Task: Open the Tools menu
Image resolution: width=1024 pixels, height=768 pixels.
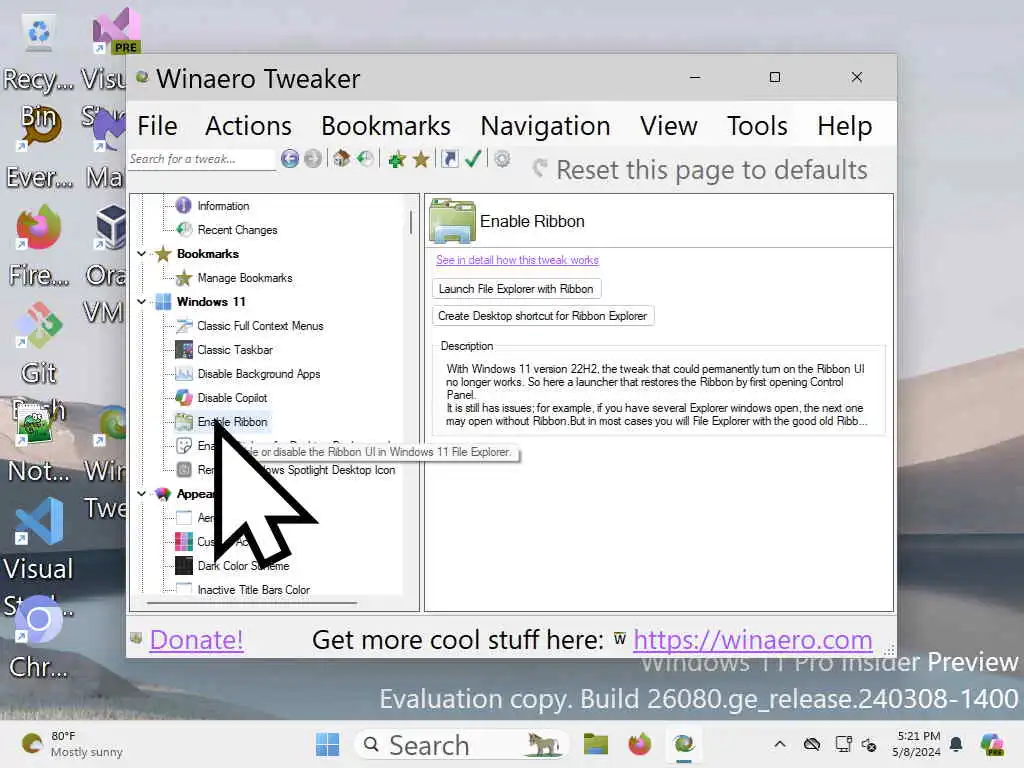Action: tap(758, 125)
